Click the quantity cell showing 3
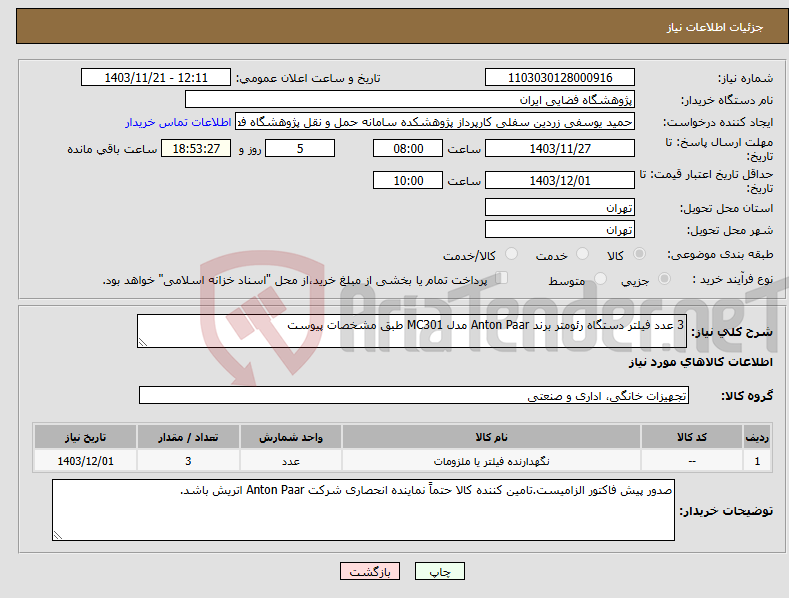789x598 pixels. click(188, 461)
